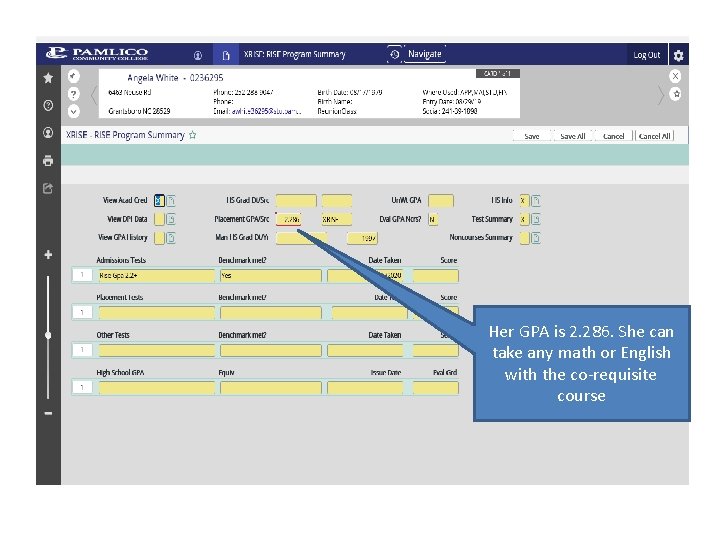Click the HS Grad Dt date field

click(296, 201)
